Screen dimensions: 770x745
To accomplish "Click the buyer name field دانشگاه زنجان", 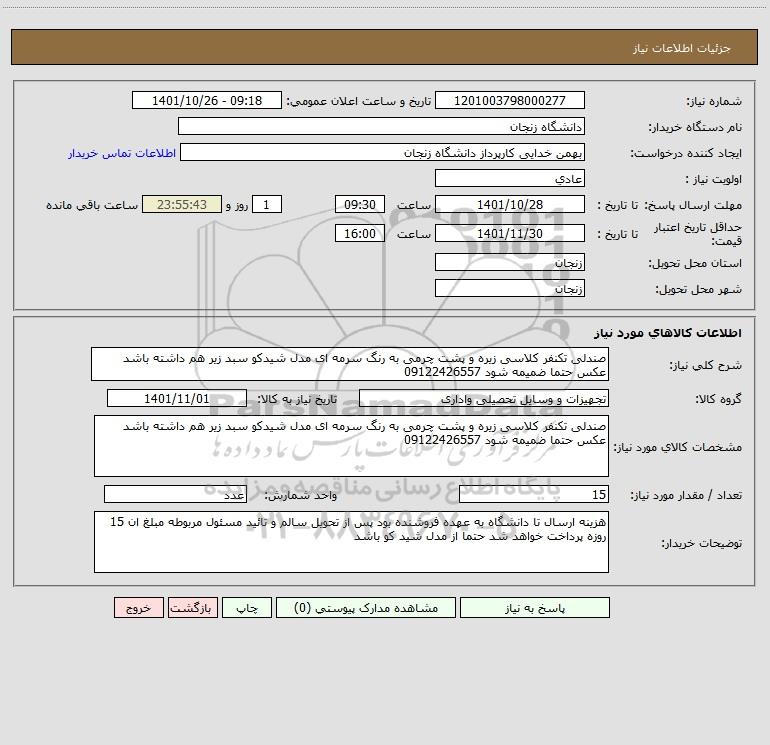I will [381, 126].
